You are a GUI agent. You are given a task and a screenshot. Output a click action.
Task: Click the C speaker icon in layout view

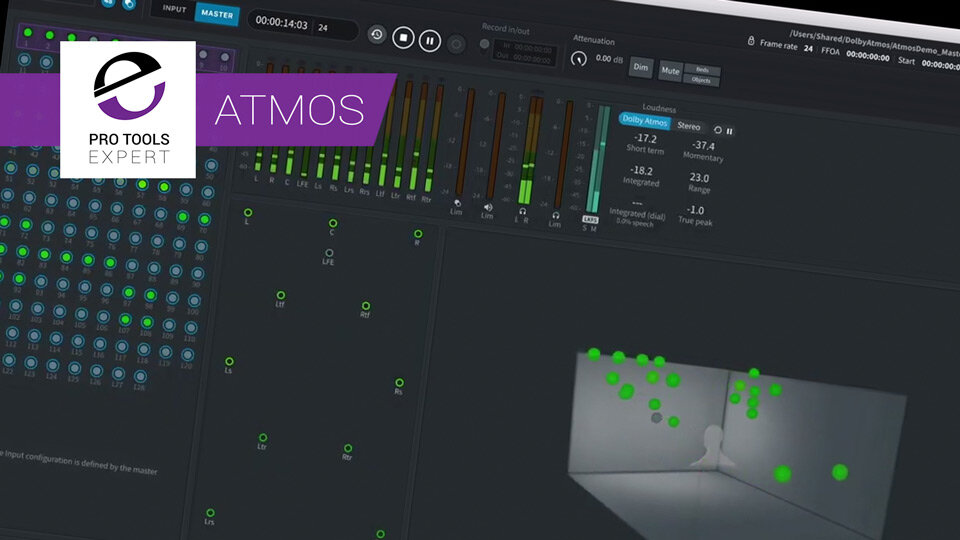click(332, 223)
